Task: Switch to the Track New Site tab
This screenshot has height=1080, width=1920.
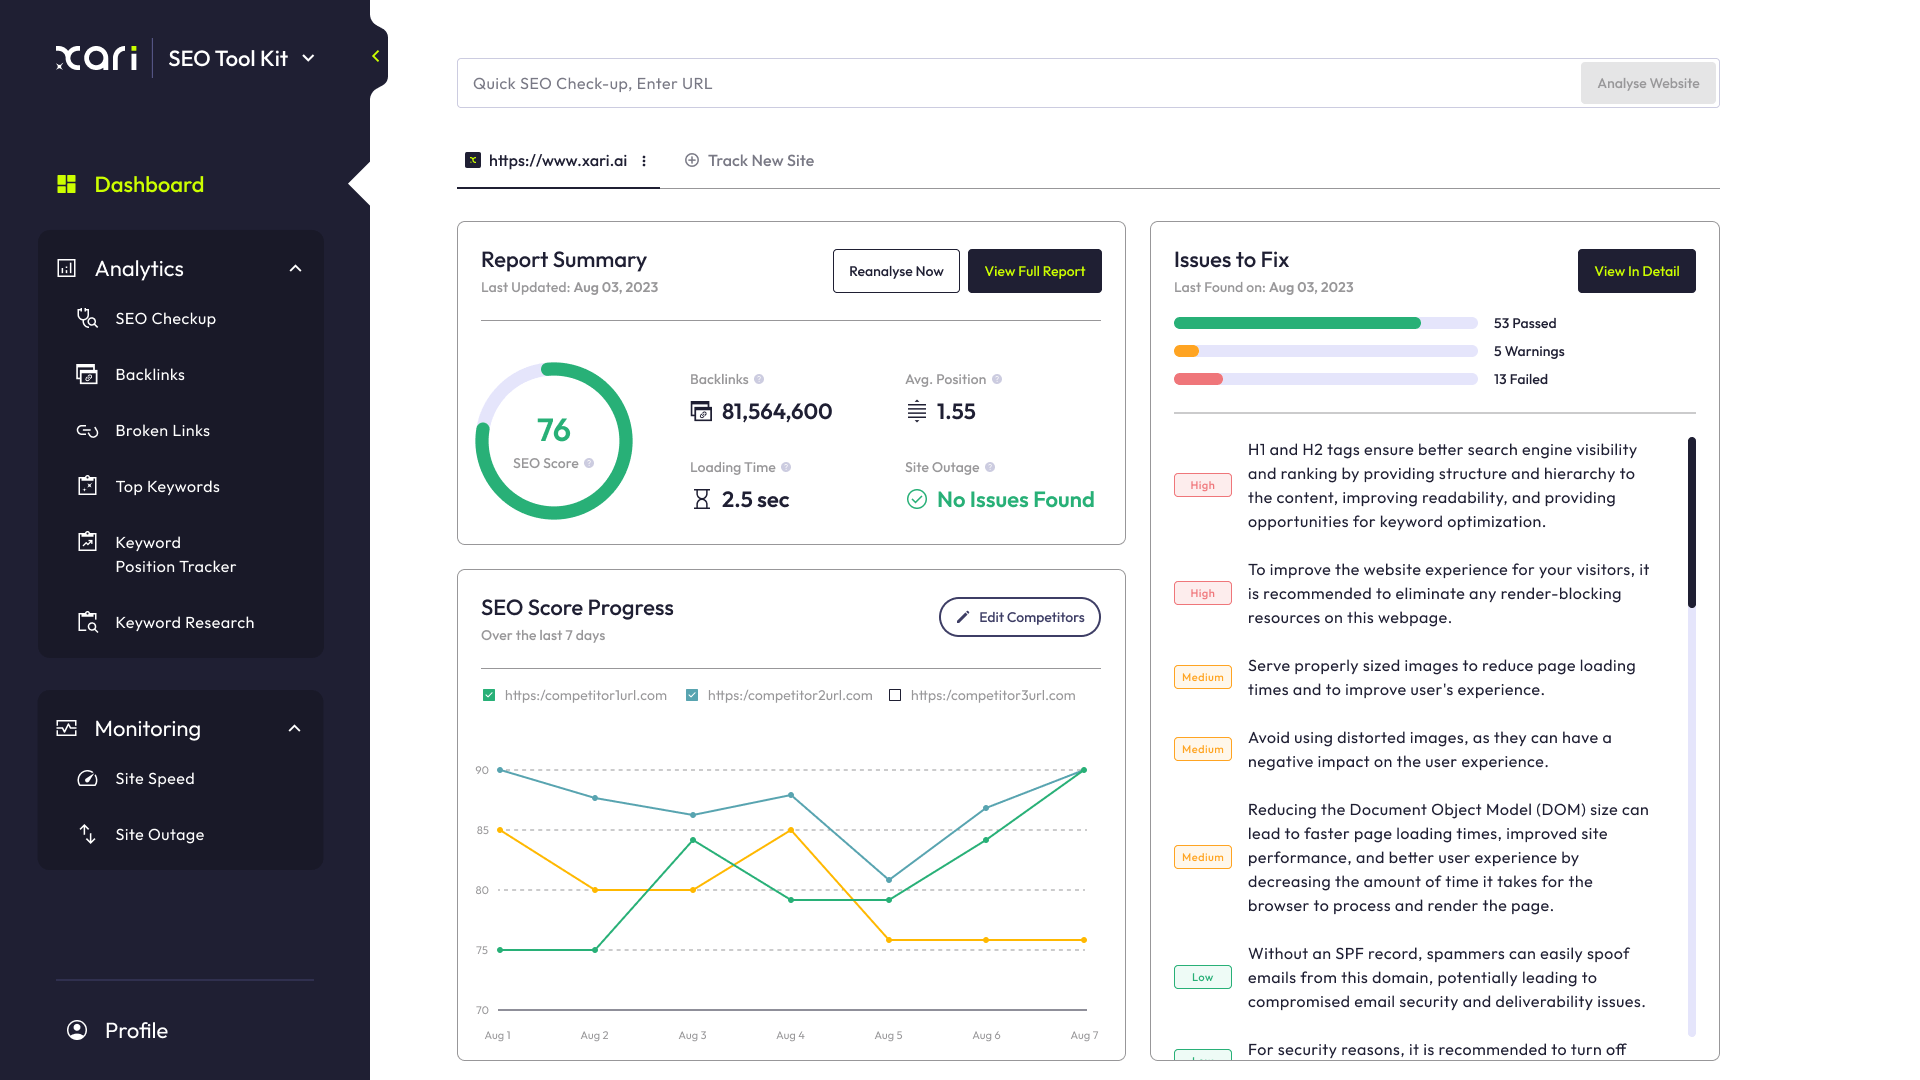Action: tap(749, 161)
